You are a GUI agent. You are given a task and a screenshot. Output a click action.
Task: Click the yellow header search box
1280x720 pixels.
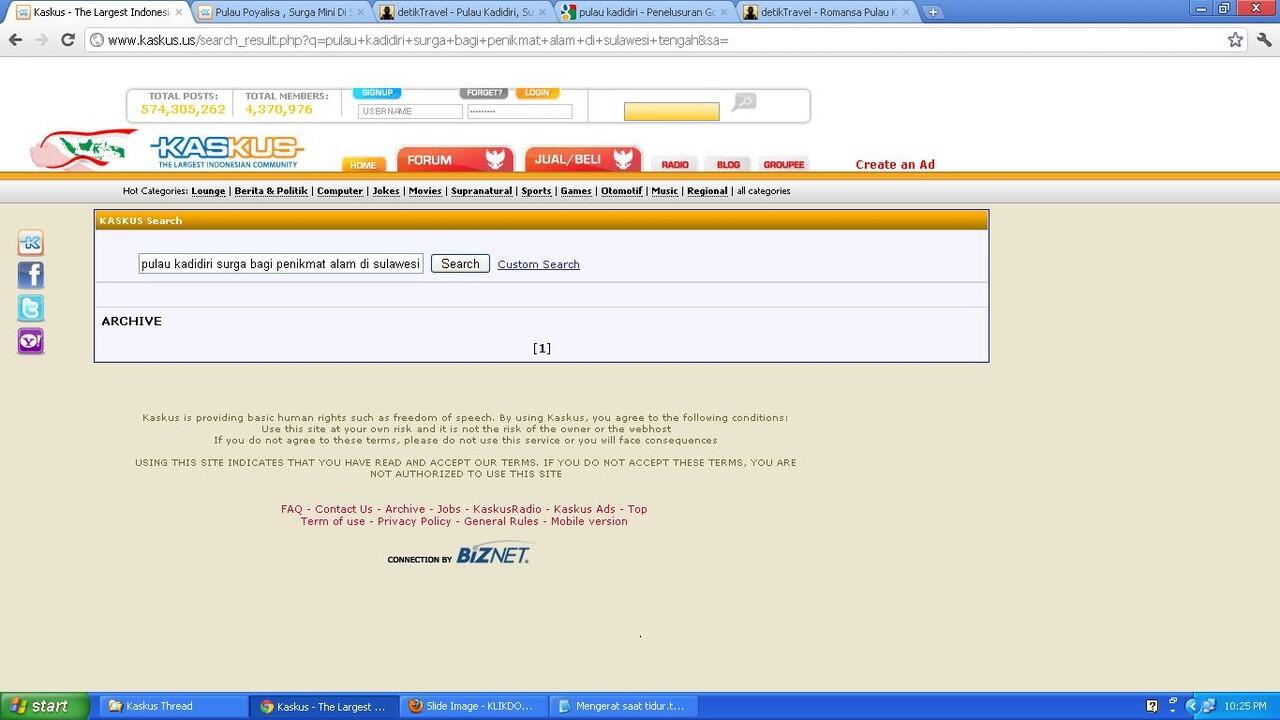click(671, 111)
